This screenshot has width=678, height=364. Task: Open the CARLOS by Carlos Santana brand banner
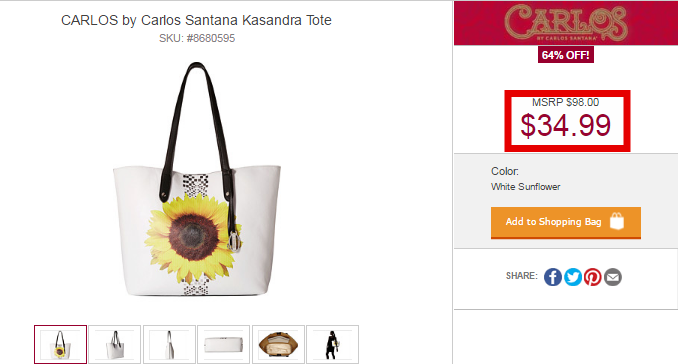point(566,23)
